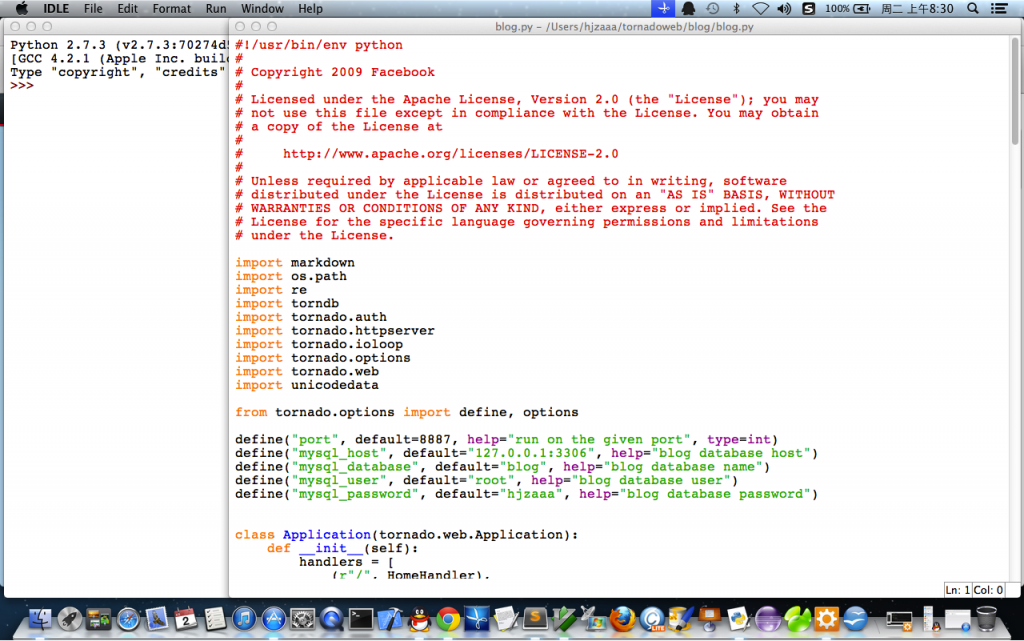Click the Sogou input method icon

[808, 8]
